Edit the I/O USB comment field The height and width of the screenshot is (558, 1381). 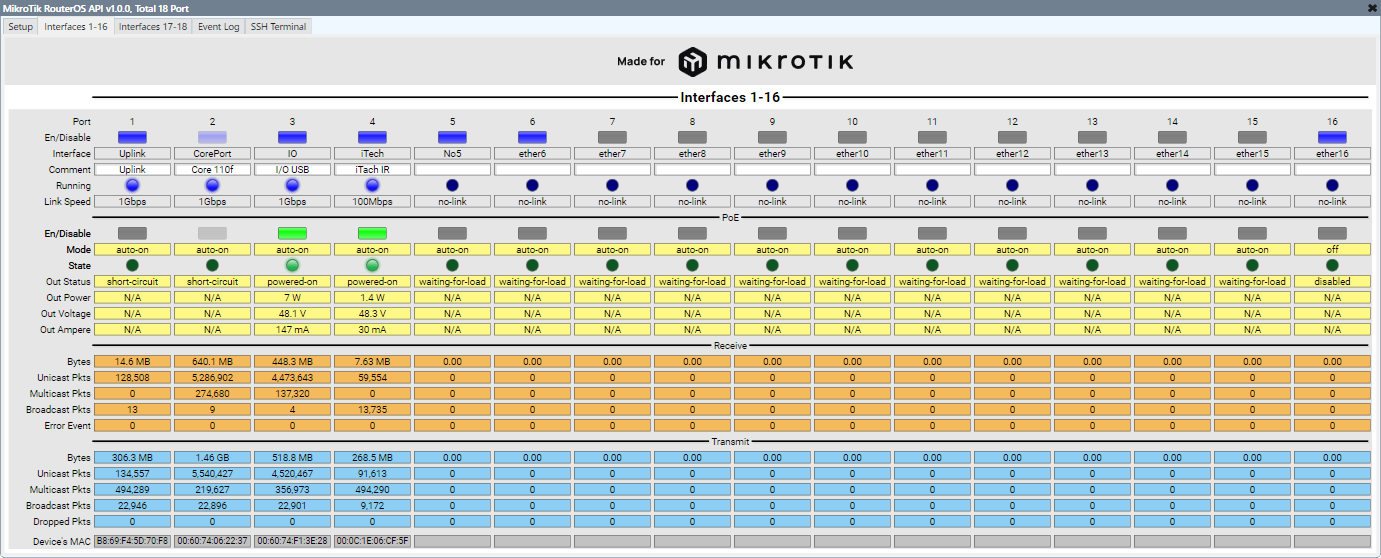pyautogui.click(x=292, y=170)
